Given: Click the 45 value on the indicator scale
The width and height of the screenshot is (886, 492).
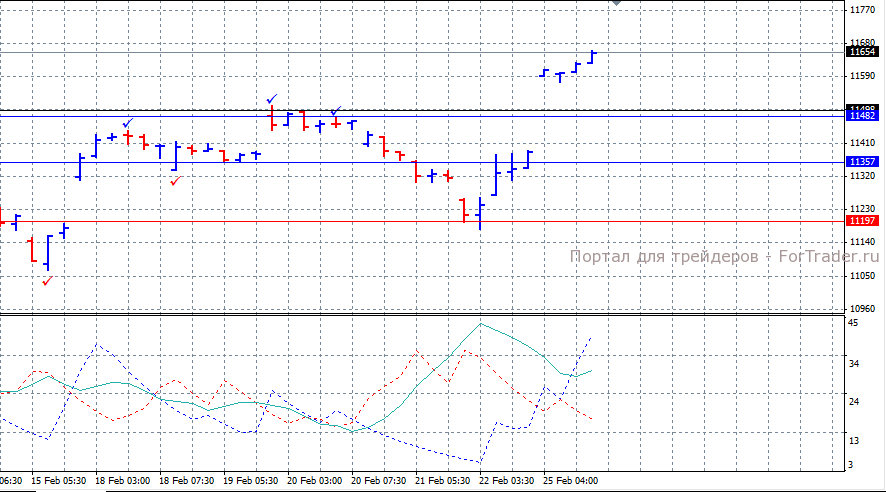Looking at the screenshot, I should pyautogui.click(x=852, y=324).
